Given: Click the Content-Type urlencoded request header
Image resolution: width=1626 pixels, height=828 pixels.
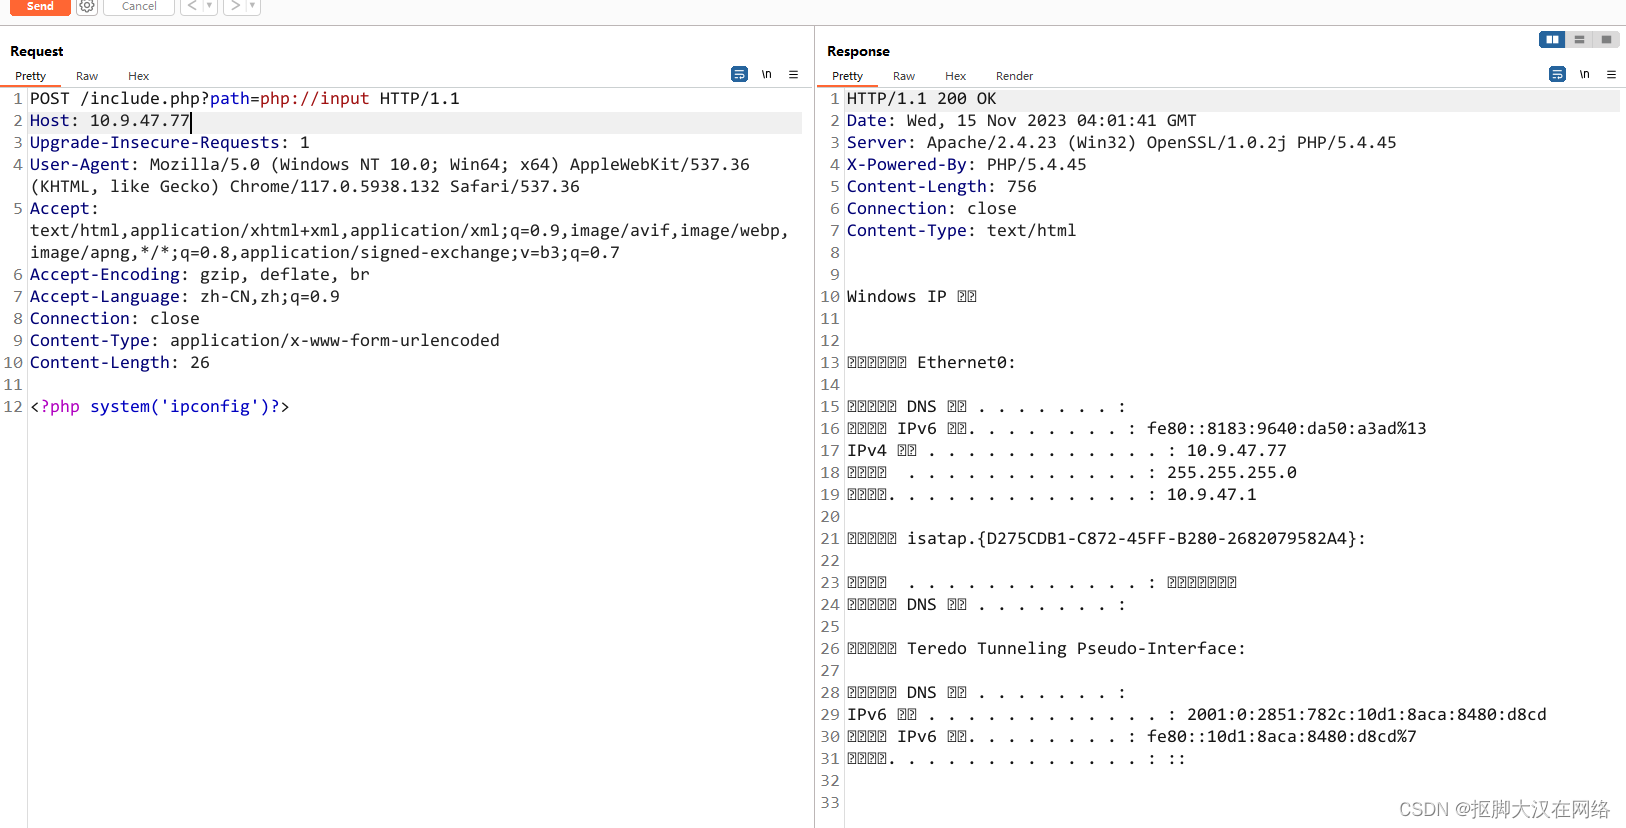Looking at the screenshot, I should pos(265,340).
